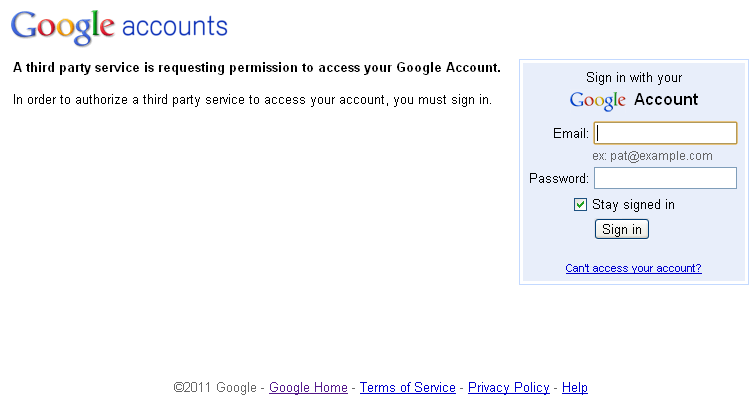Click the 'you must sign in' paragraph
Screen dimensions: 755x406
tap(252, 100)
